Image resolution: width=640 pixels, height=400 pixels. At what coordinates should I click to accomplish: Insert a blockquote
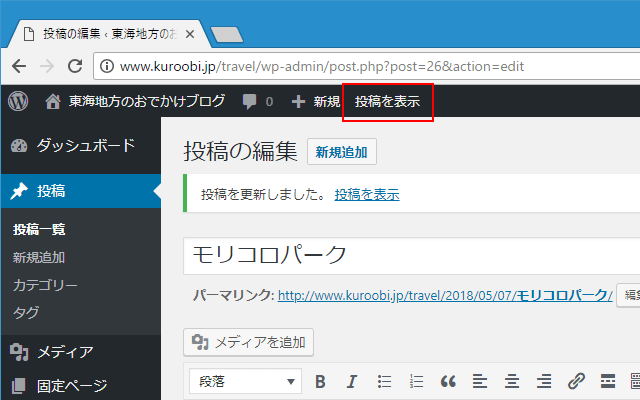click(x=448, y=381)
